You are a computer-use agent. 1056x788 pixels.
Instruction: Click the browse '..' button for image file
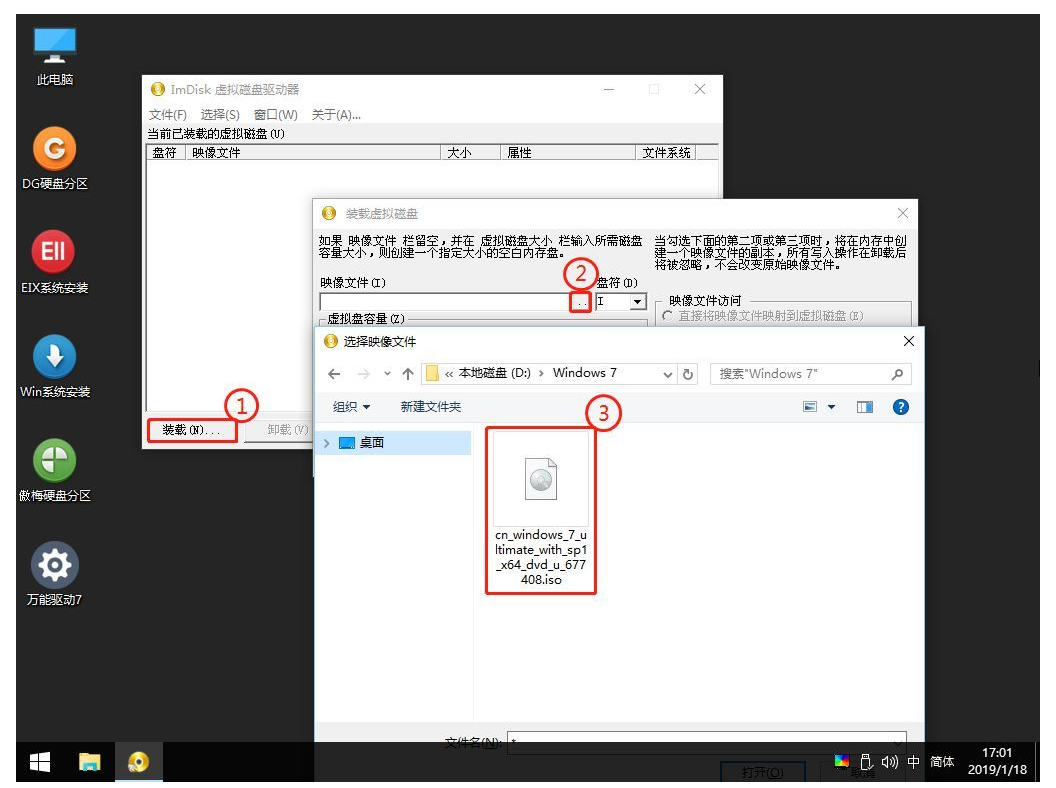click(581, 302)
